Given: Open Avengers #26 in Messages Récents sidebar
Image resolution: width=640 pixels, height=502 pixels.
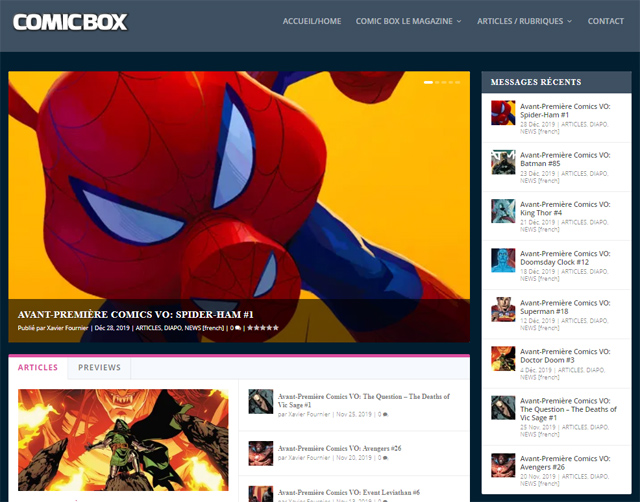Looking at the screenshot, I should [x=565, y=463].
